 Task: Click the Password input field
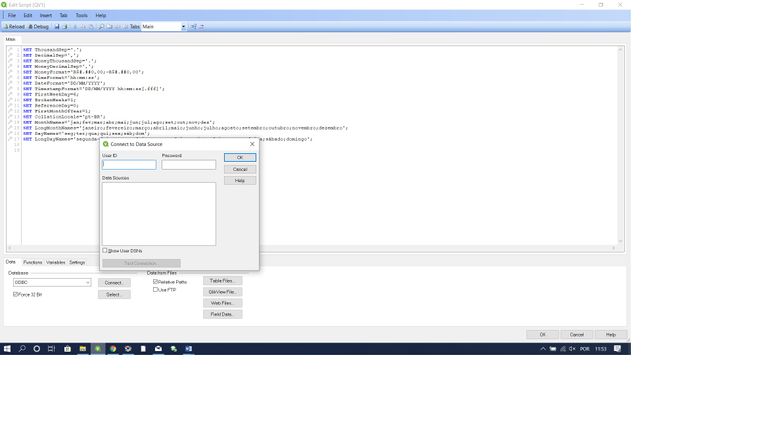(189, 165)
